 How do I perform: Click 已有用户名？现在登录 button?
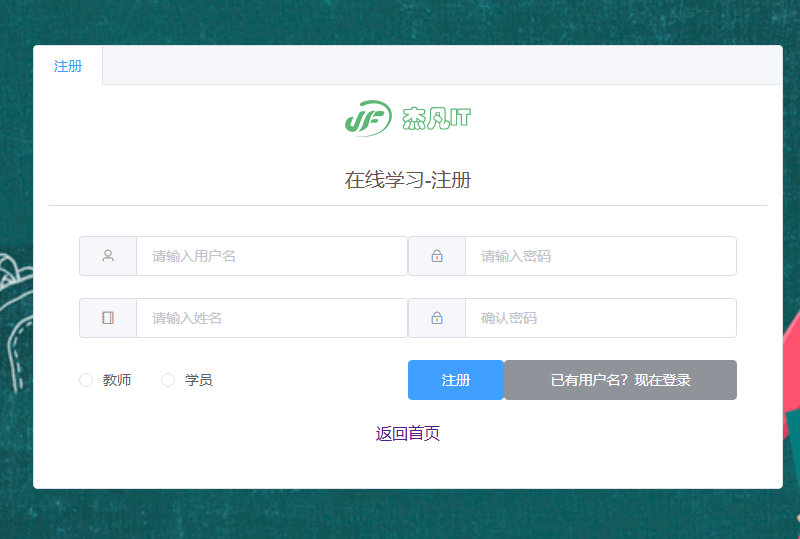[620, 380]
